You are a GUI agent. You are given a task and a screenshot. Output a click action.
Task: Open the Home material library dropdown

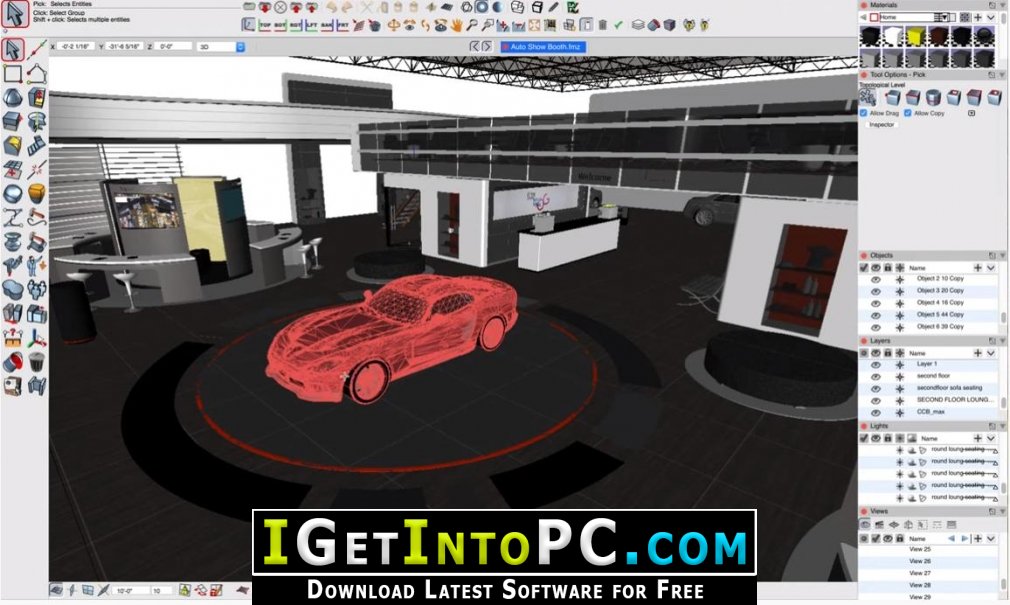[x=943, y=17]
